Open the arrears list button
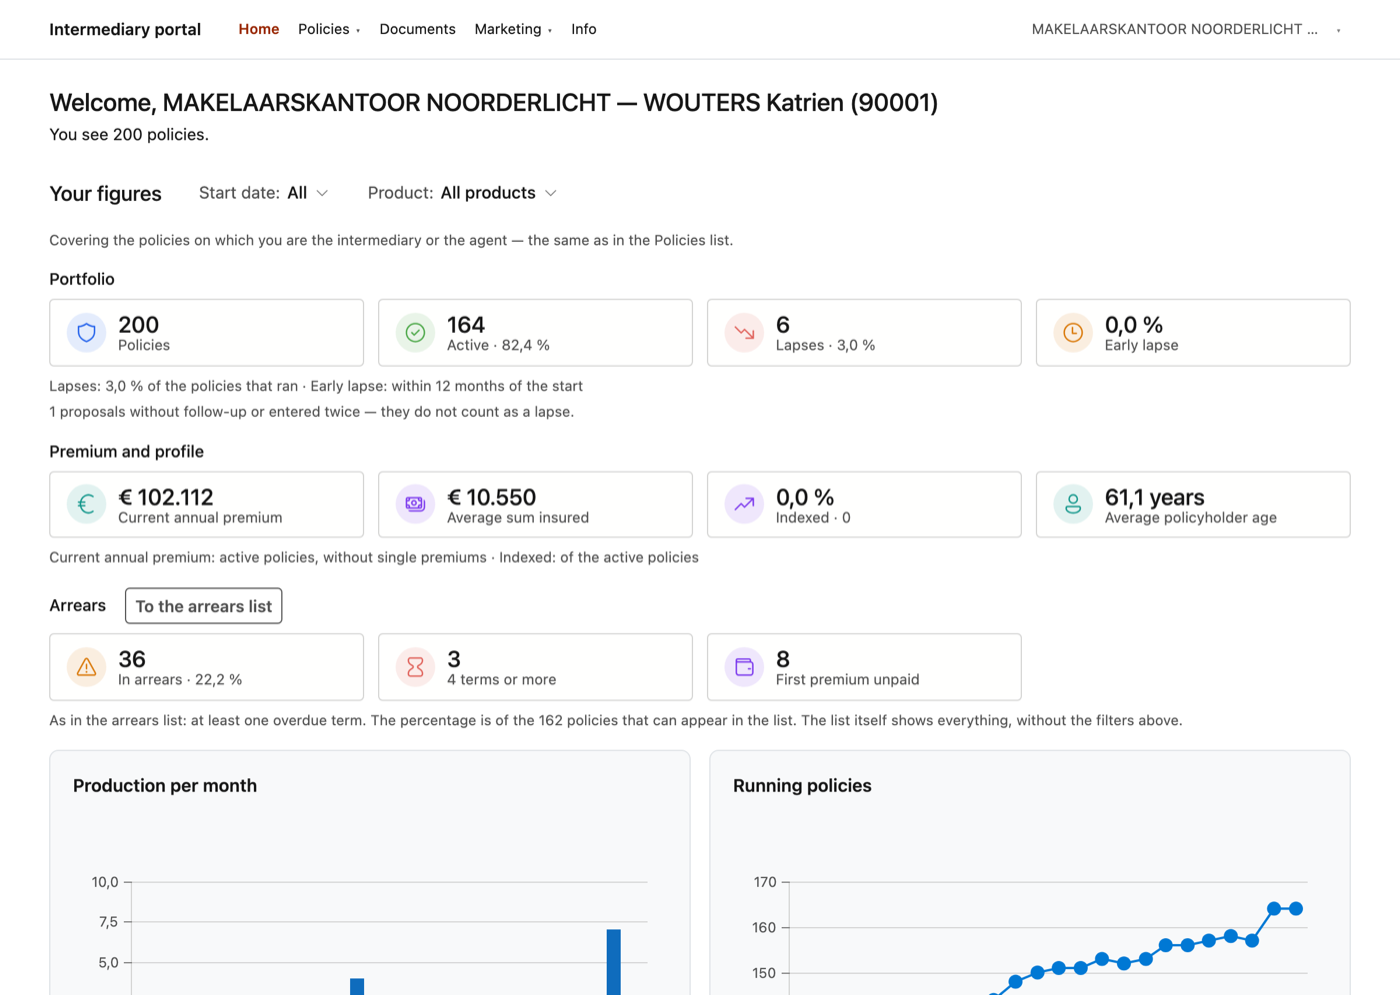 click(204, 606)
